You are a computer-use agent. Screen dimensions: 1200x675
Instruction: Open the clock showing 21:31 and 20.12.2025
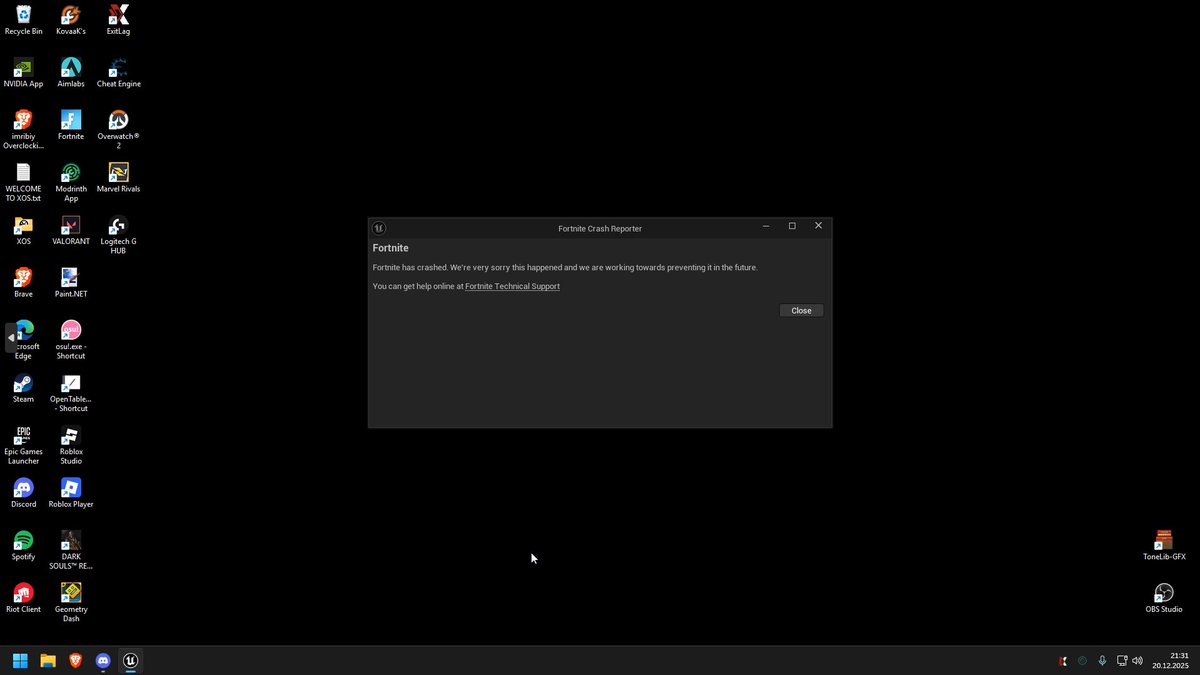(1170, 660)
